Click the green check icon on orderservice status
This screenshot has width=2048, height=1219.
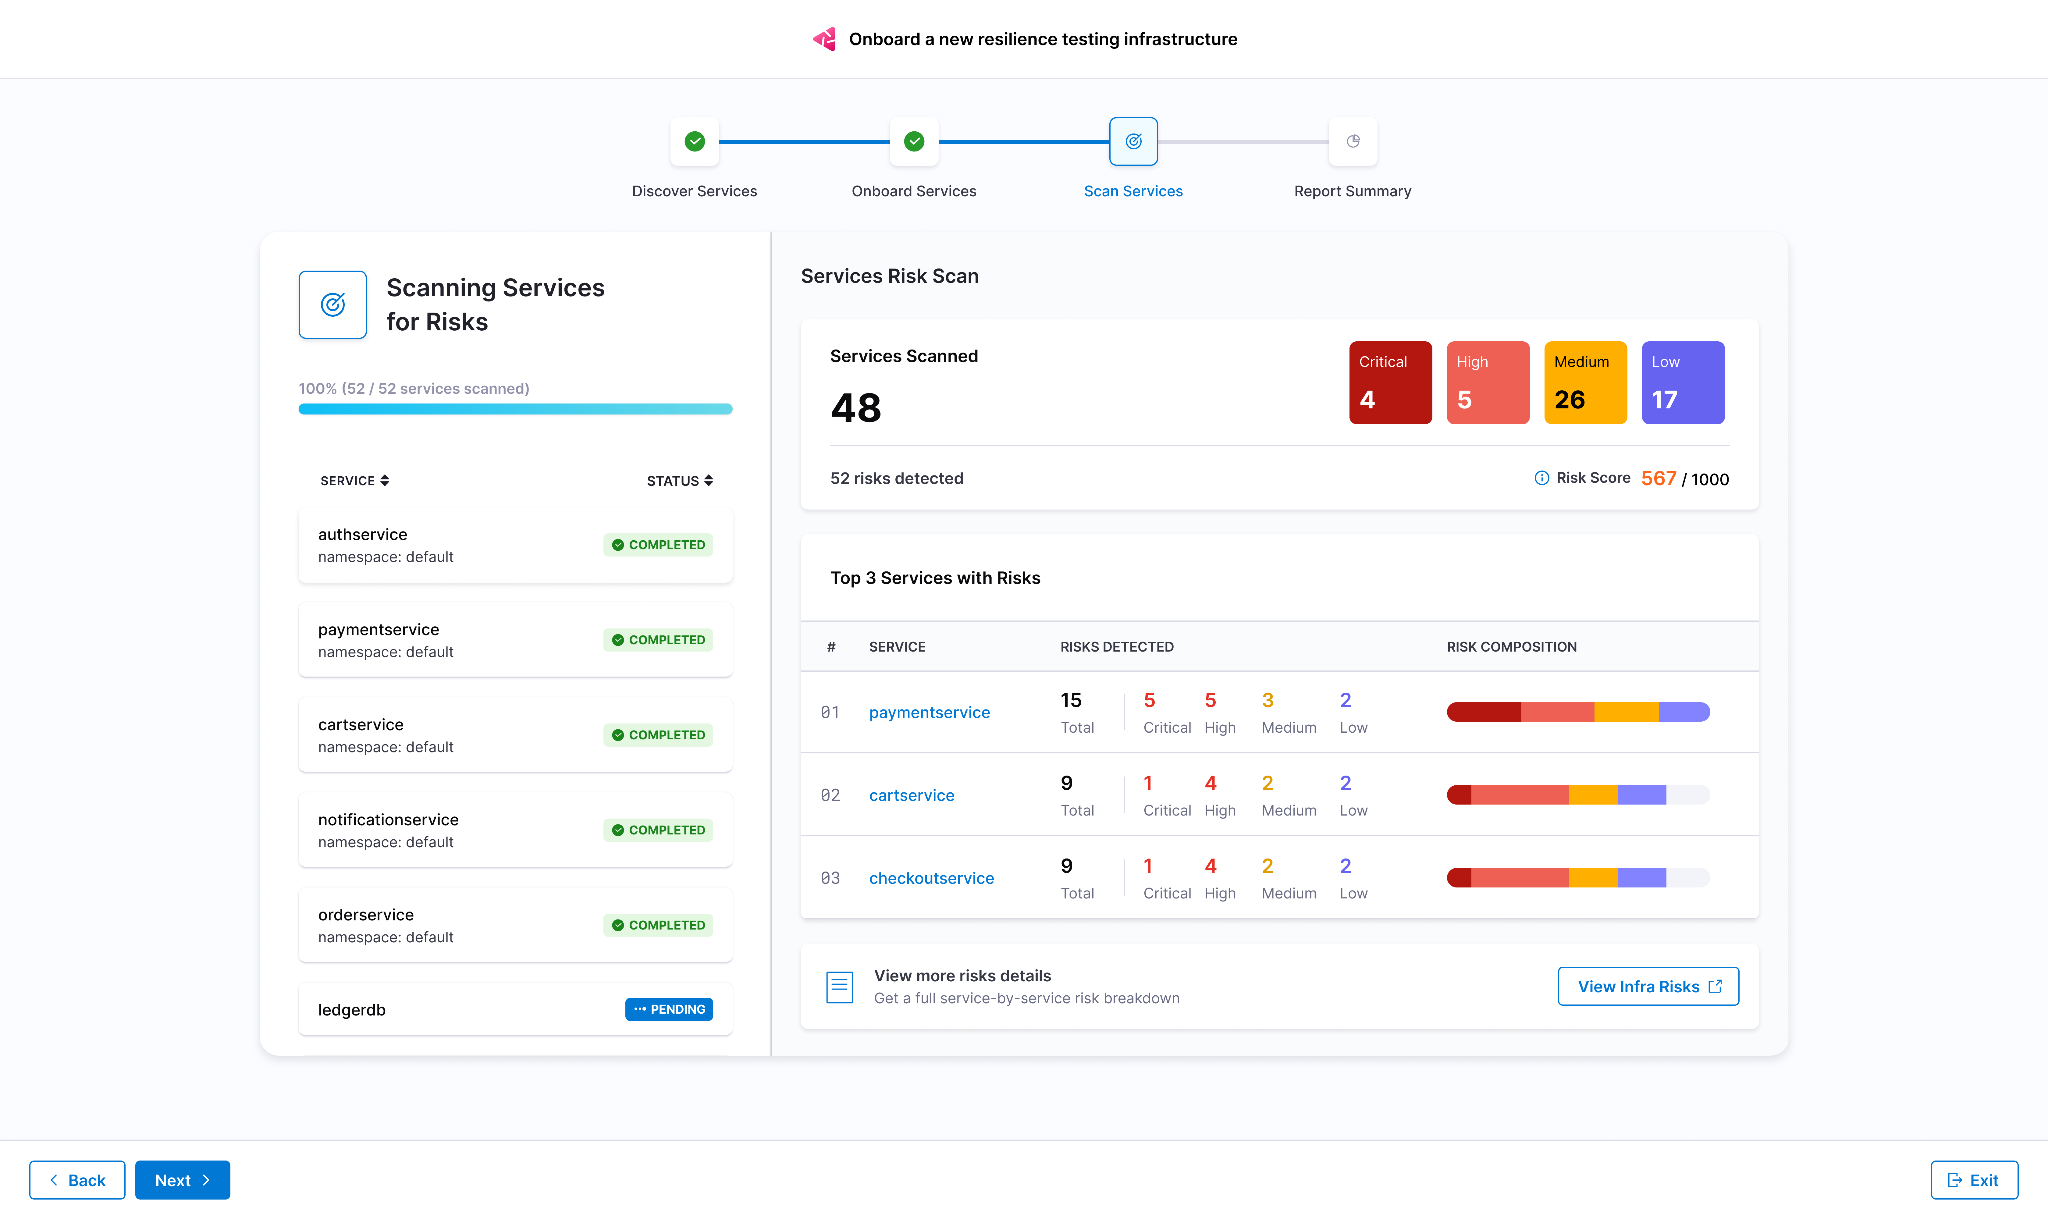[618, 925]
